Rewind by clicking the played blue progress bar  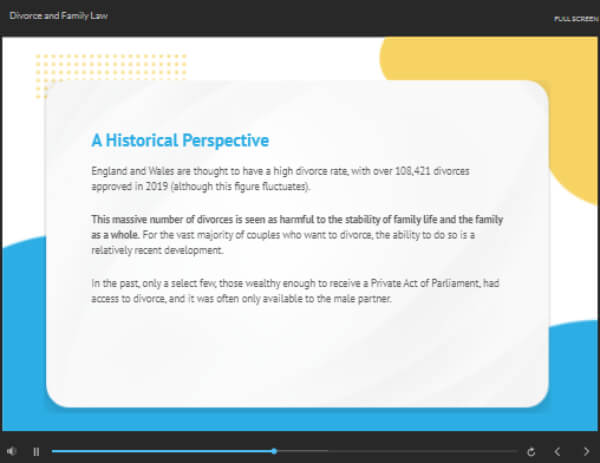click(150, 451)
